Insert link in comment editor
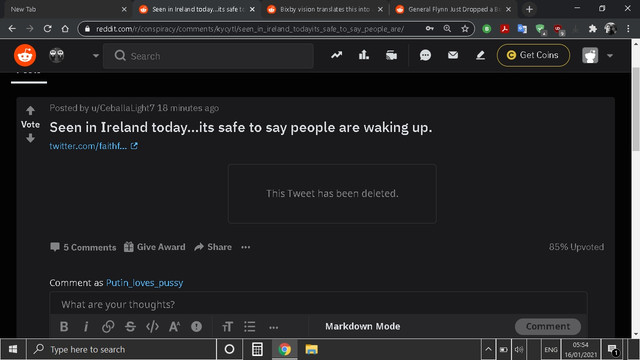The height and width of the screenshot is (360, 640). 108,327
